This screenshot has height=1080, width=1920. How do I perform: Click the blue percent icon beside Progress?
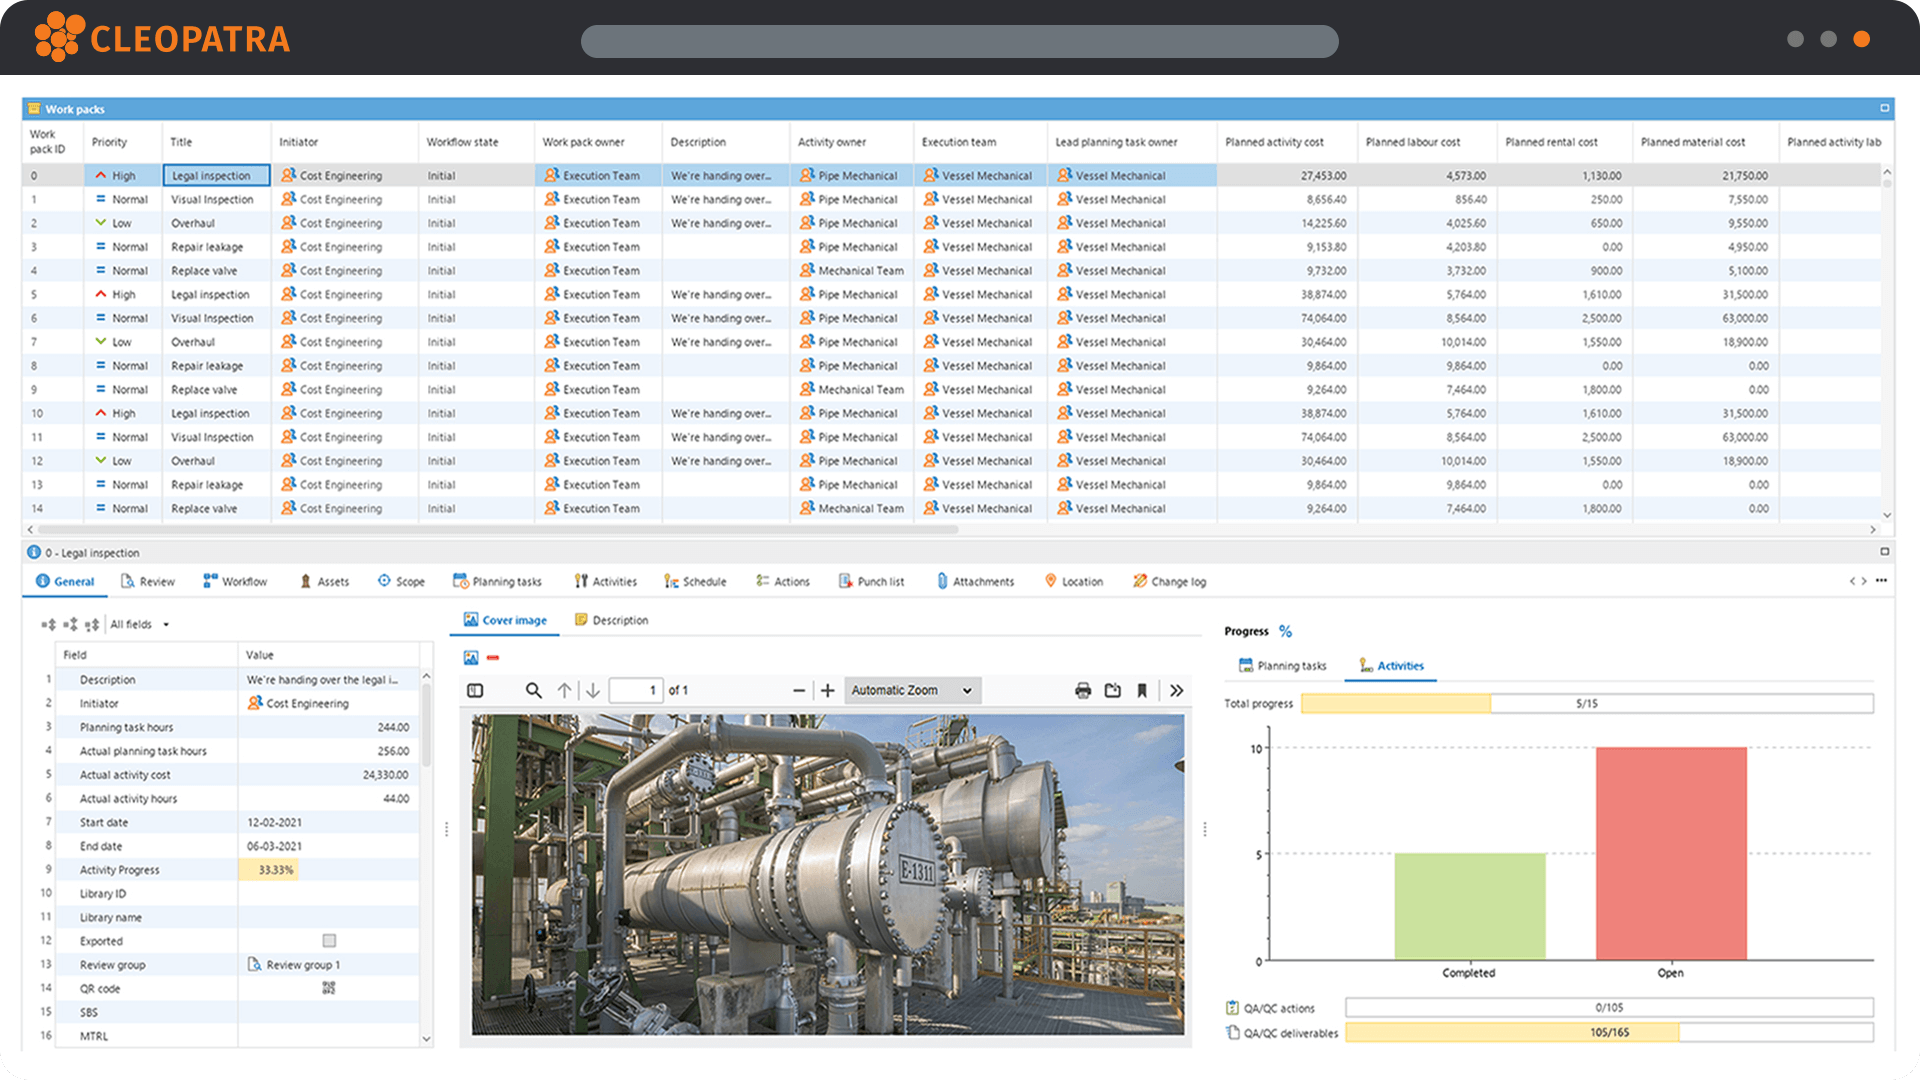tap(1286, 631)
